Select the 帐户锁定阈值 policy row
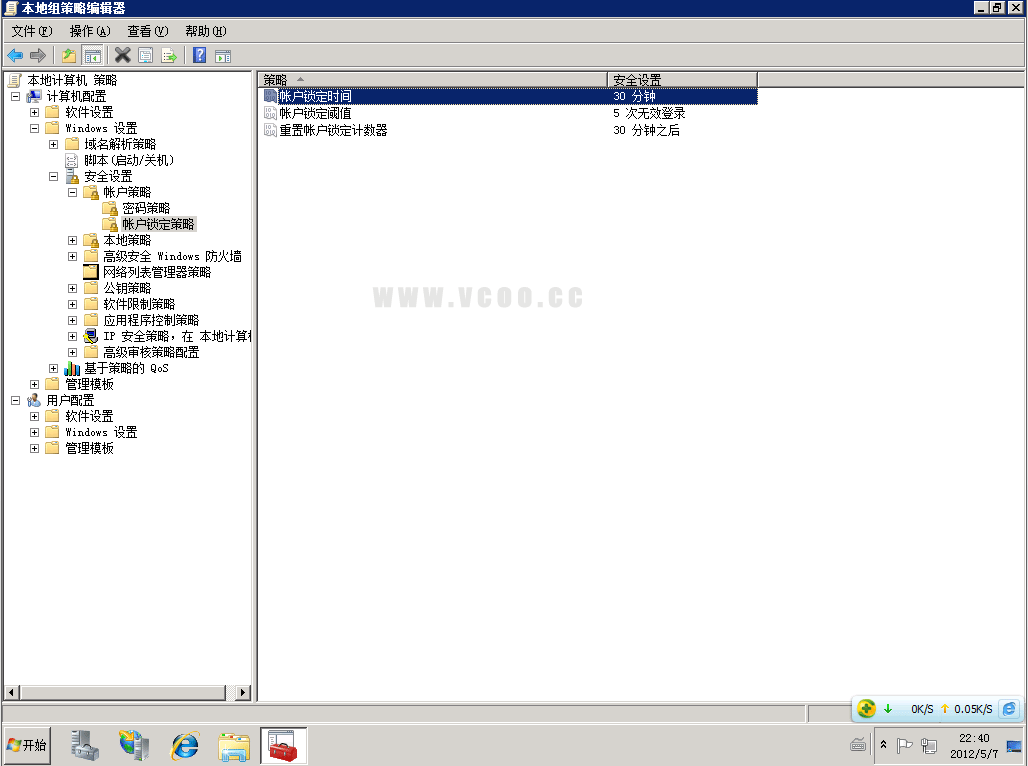Image resolution: width=1028 pixels, height=766 pixels. click(x=315, y=113)
